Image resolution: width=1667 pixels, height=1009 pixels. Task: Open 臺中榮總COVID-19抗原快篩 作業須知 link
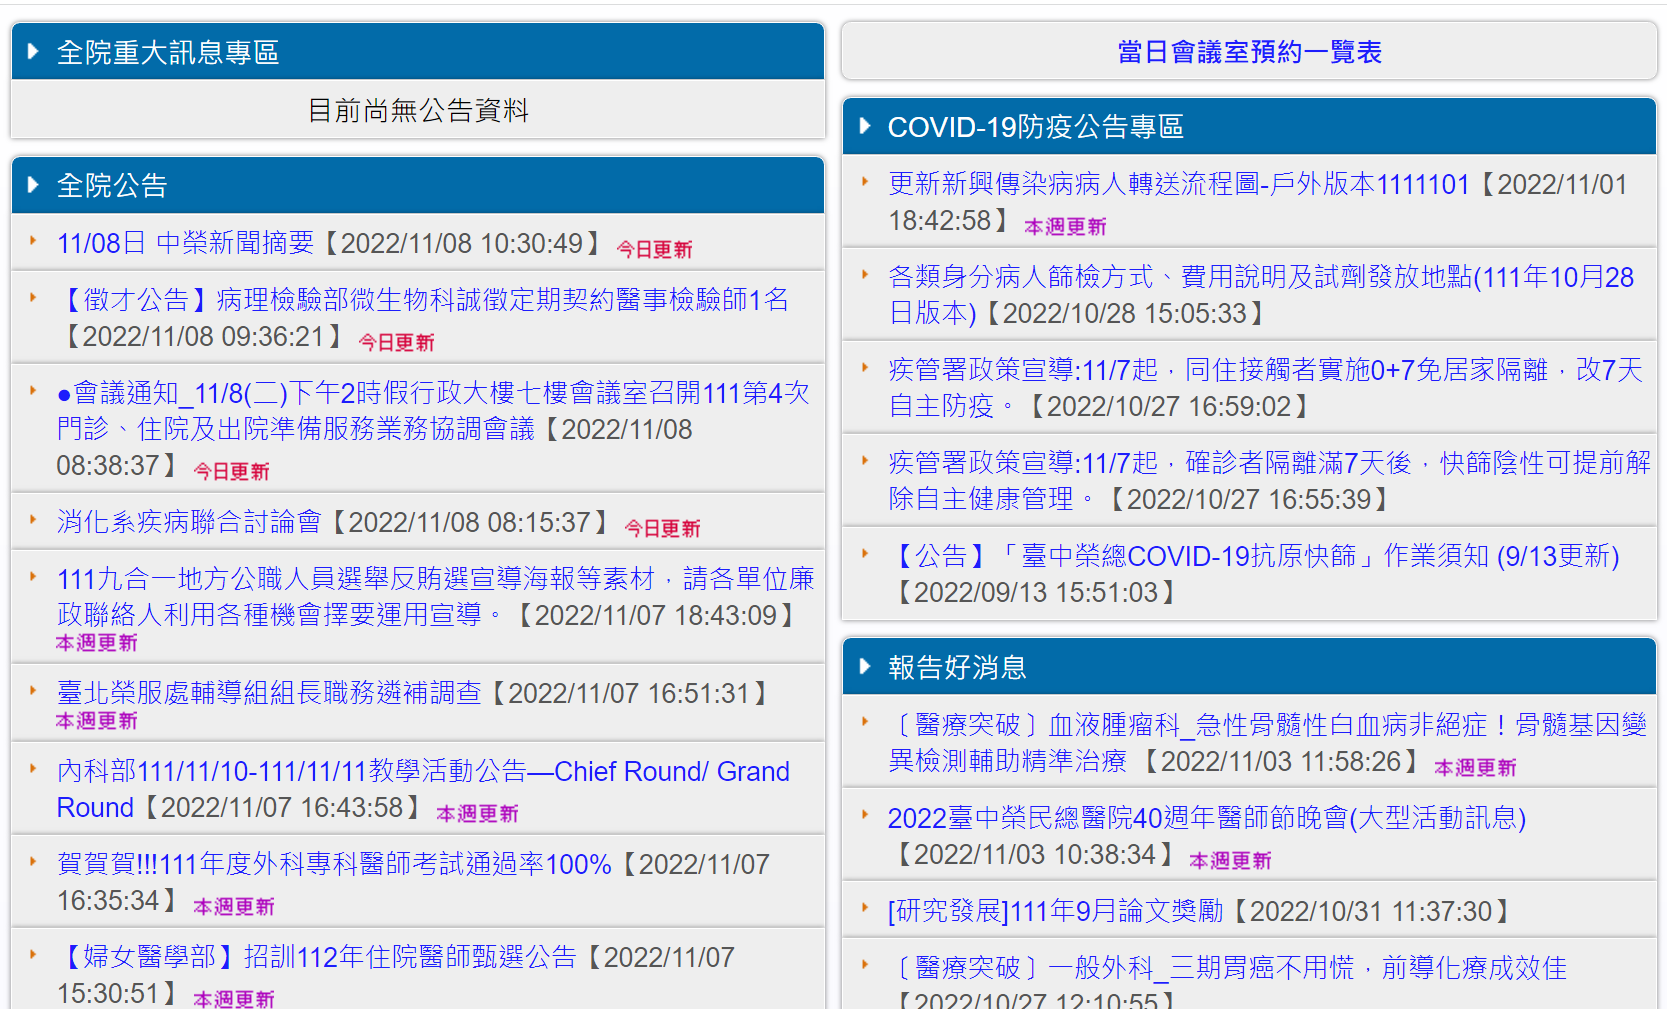click(x=1253, y=556)
